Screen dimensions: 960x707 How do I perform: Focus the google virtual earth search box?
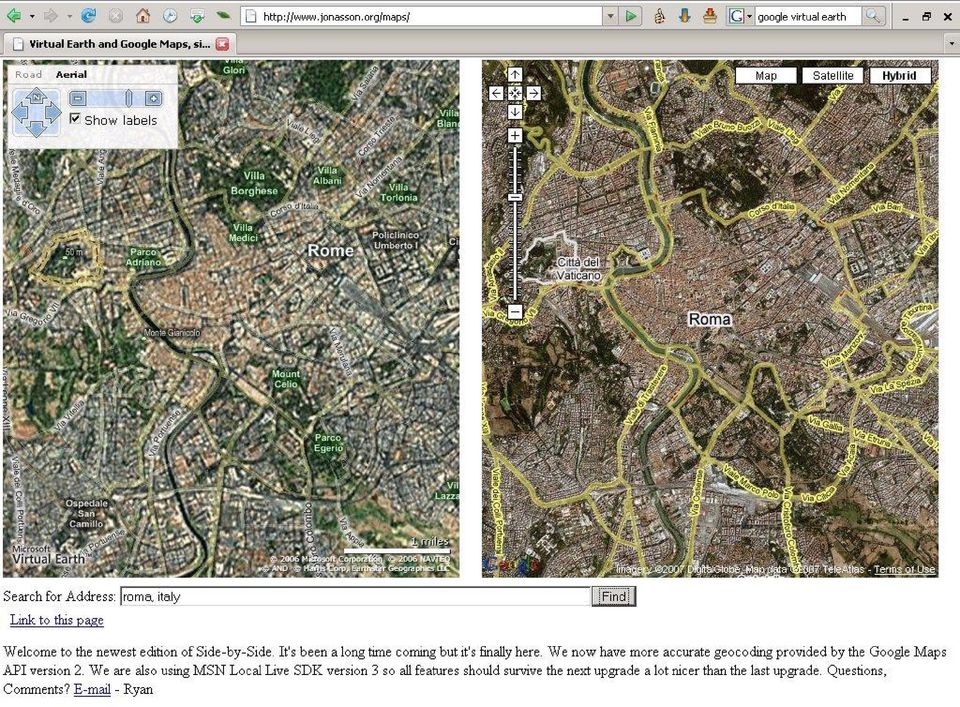pos(807,17)
